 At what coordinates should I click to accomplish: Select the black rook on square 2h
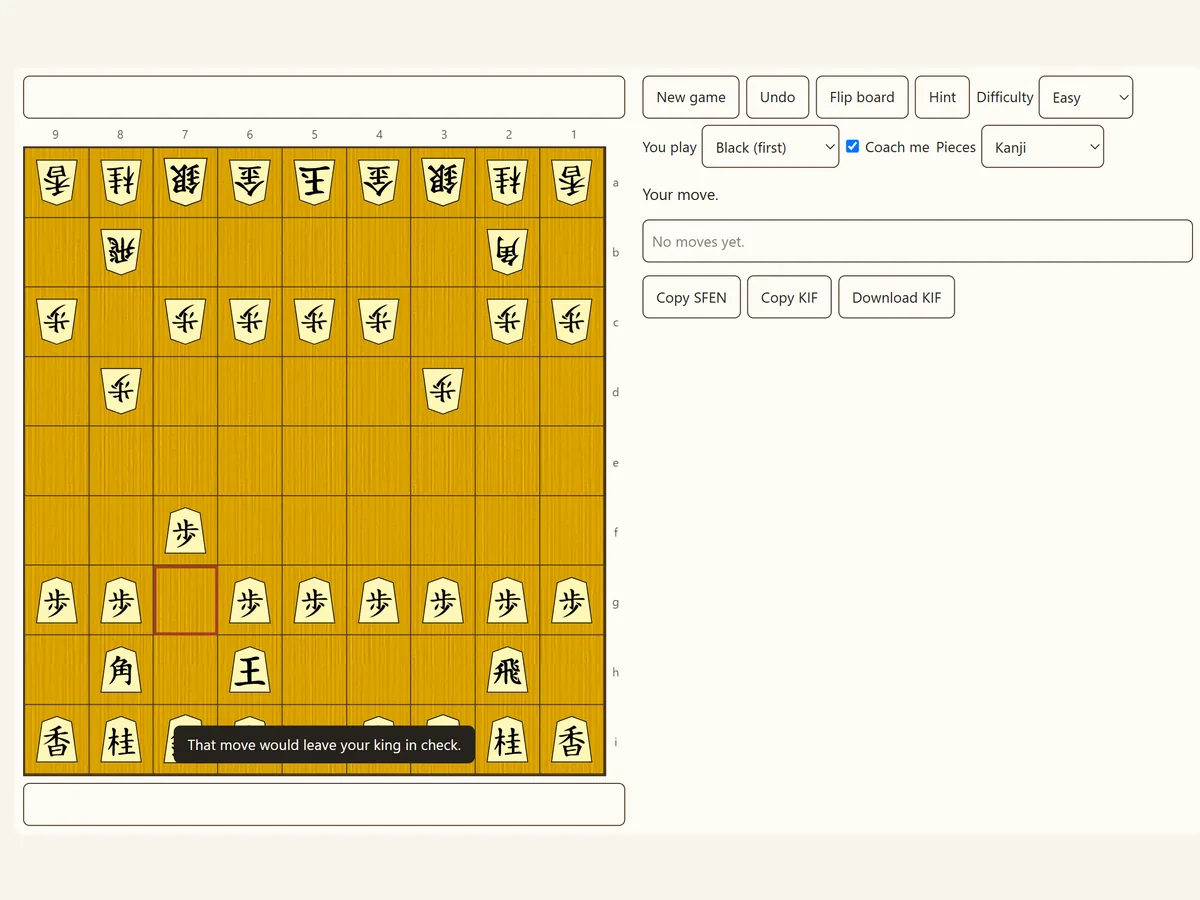(508, 671)
